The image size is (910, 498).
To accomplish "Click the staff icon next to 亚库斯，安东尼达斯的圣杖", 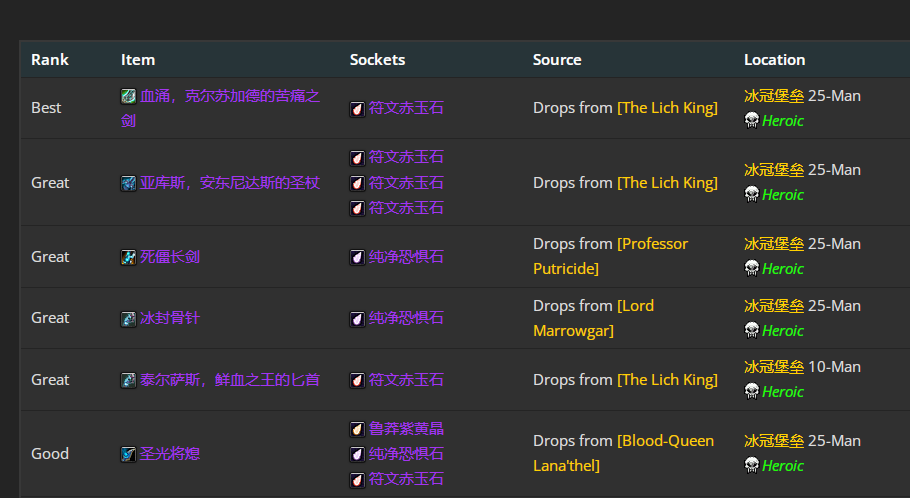I will (x=128, y=183).
